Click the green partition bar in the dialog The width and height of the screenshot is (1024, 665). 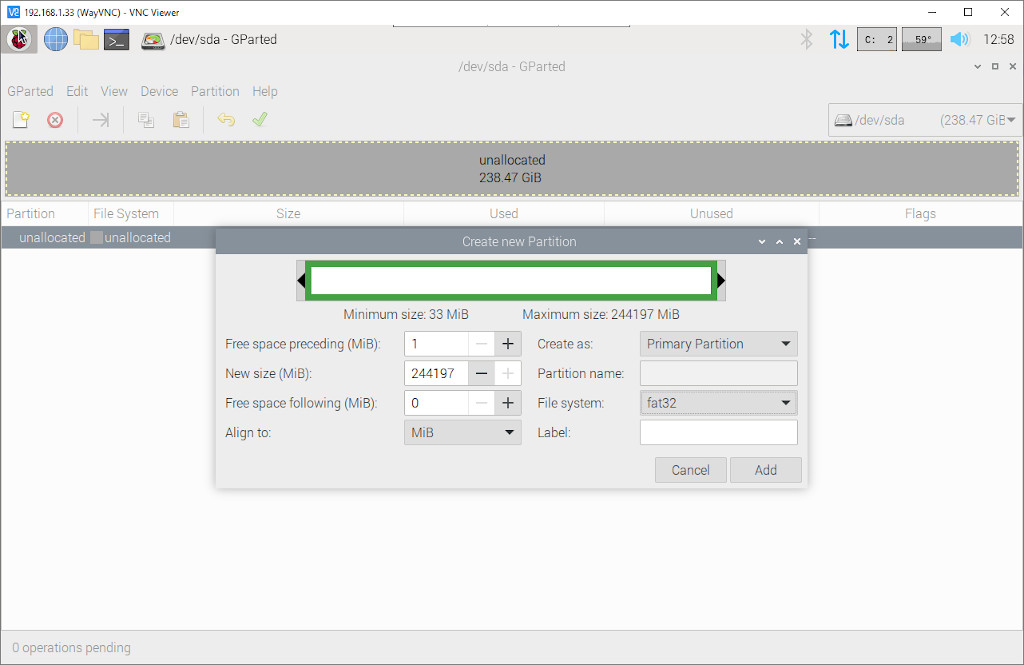point(511,281)
